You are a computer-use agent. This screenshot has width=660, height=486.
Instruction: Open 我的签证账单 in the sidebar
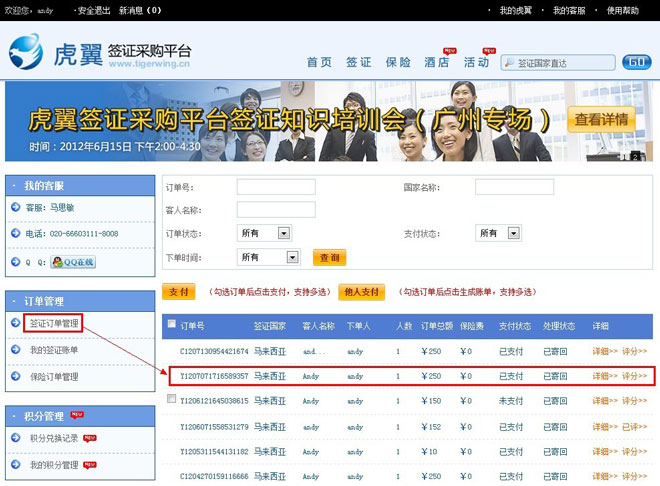pos(53,350)
